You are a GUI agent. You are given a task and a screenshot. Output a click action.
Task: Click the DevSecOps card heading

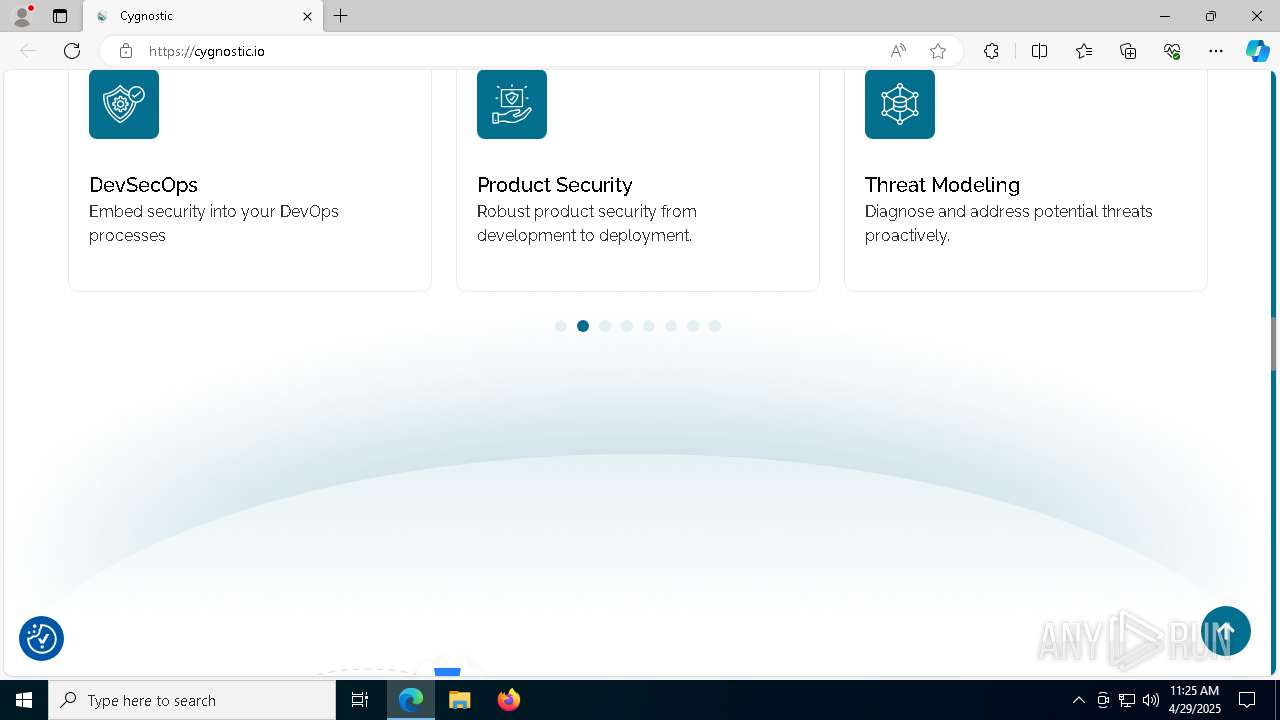click(144, 185)
